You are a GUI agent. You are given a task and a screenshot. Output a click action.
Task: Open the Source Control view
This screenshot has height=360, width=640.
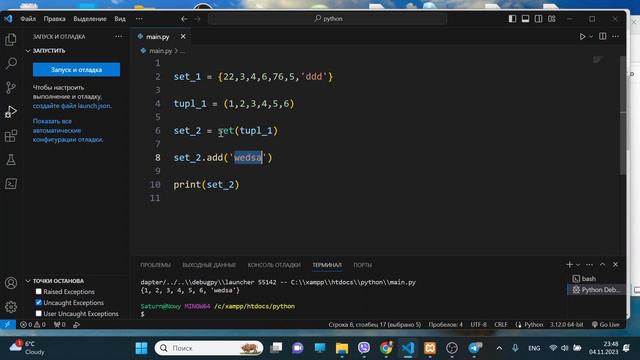tap(11, 87)
